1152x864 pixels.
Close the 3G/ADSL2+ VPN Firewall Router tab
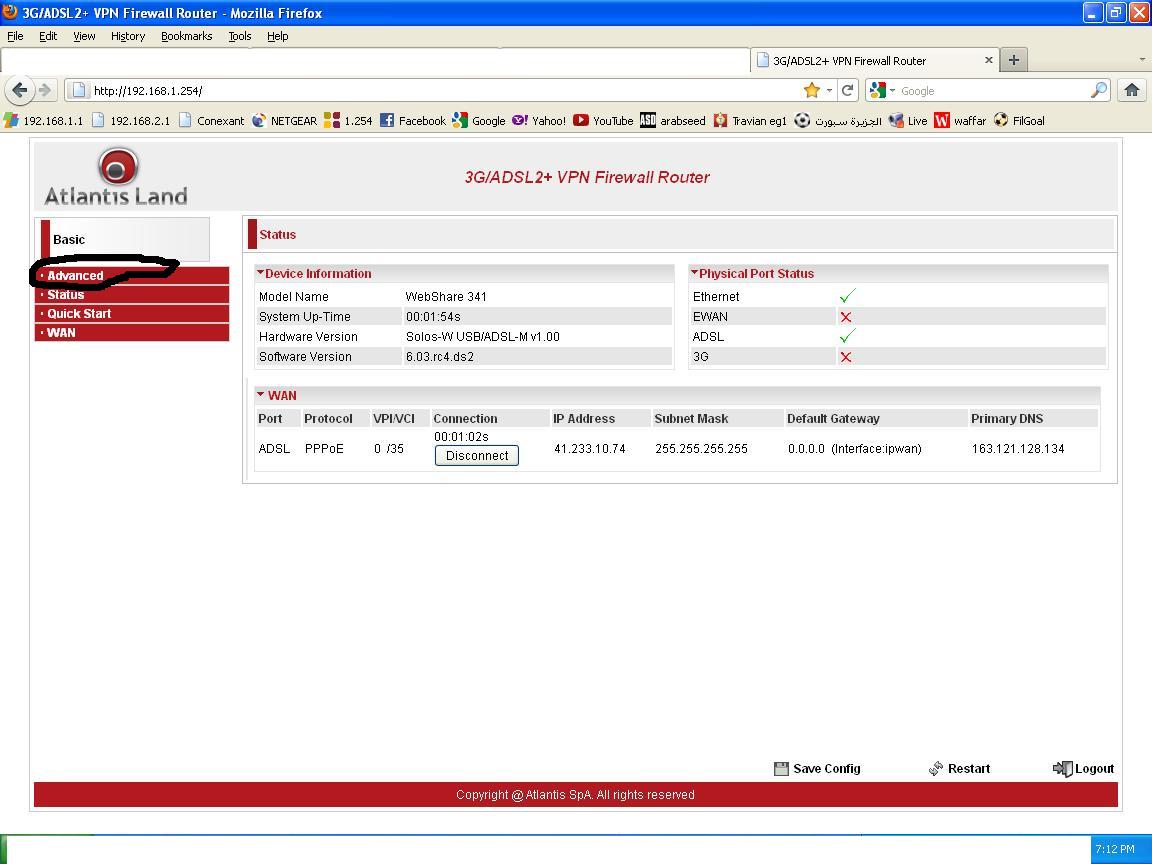point(989,60)
